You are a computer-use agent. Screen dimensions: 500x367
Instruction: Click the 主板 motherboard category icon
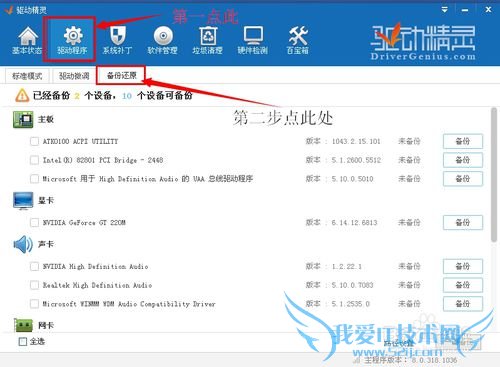[x=23, y=119]
